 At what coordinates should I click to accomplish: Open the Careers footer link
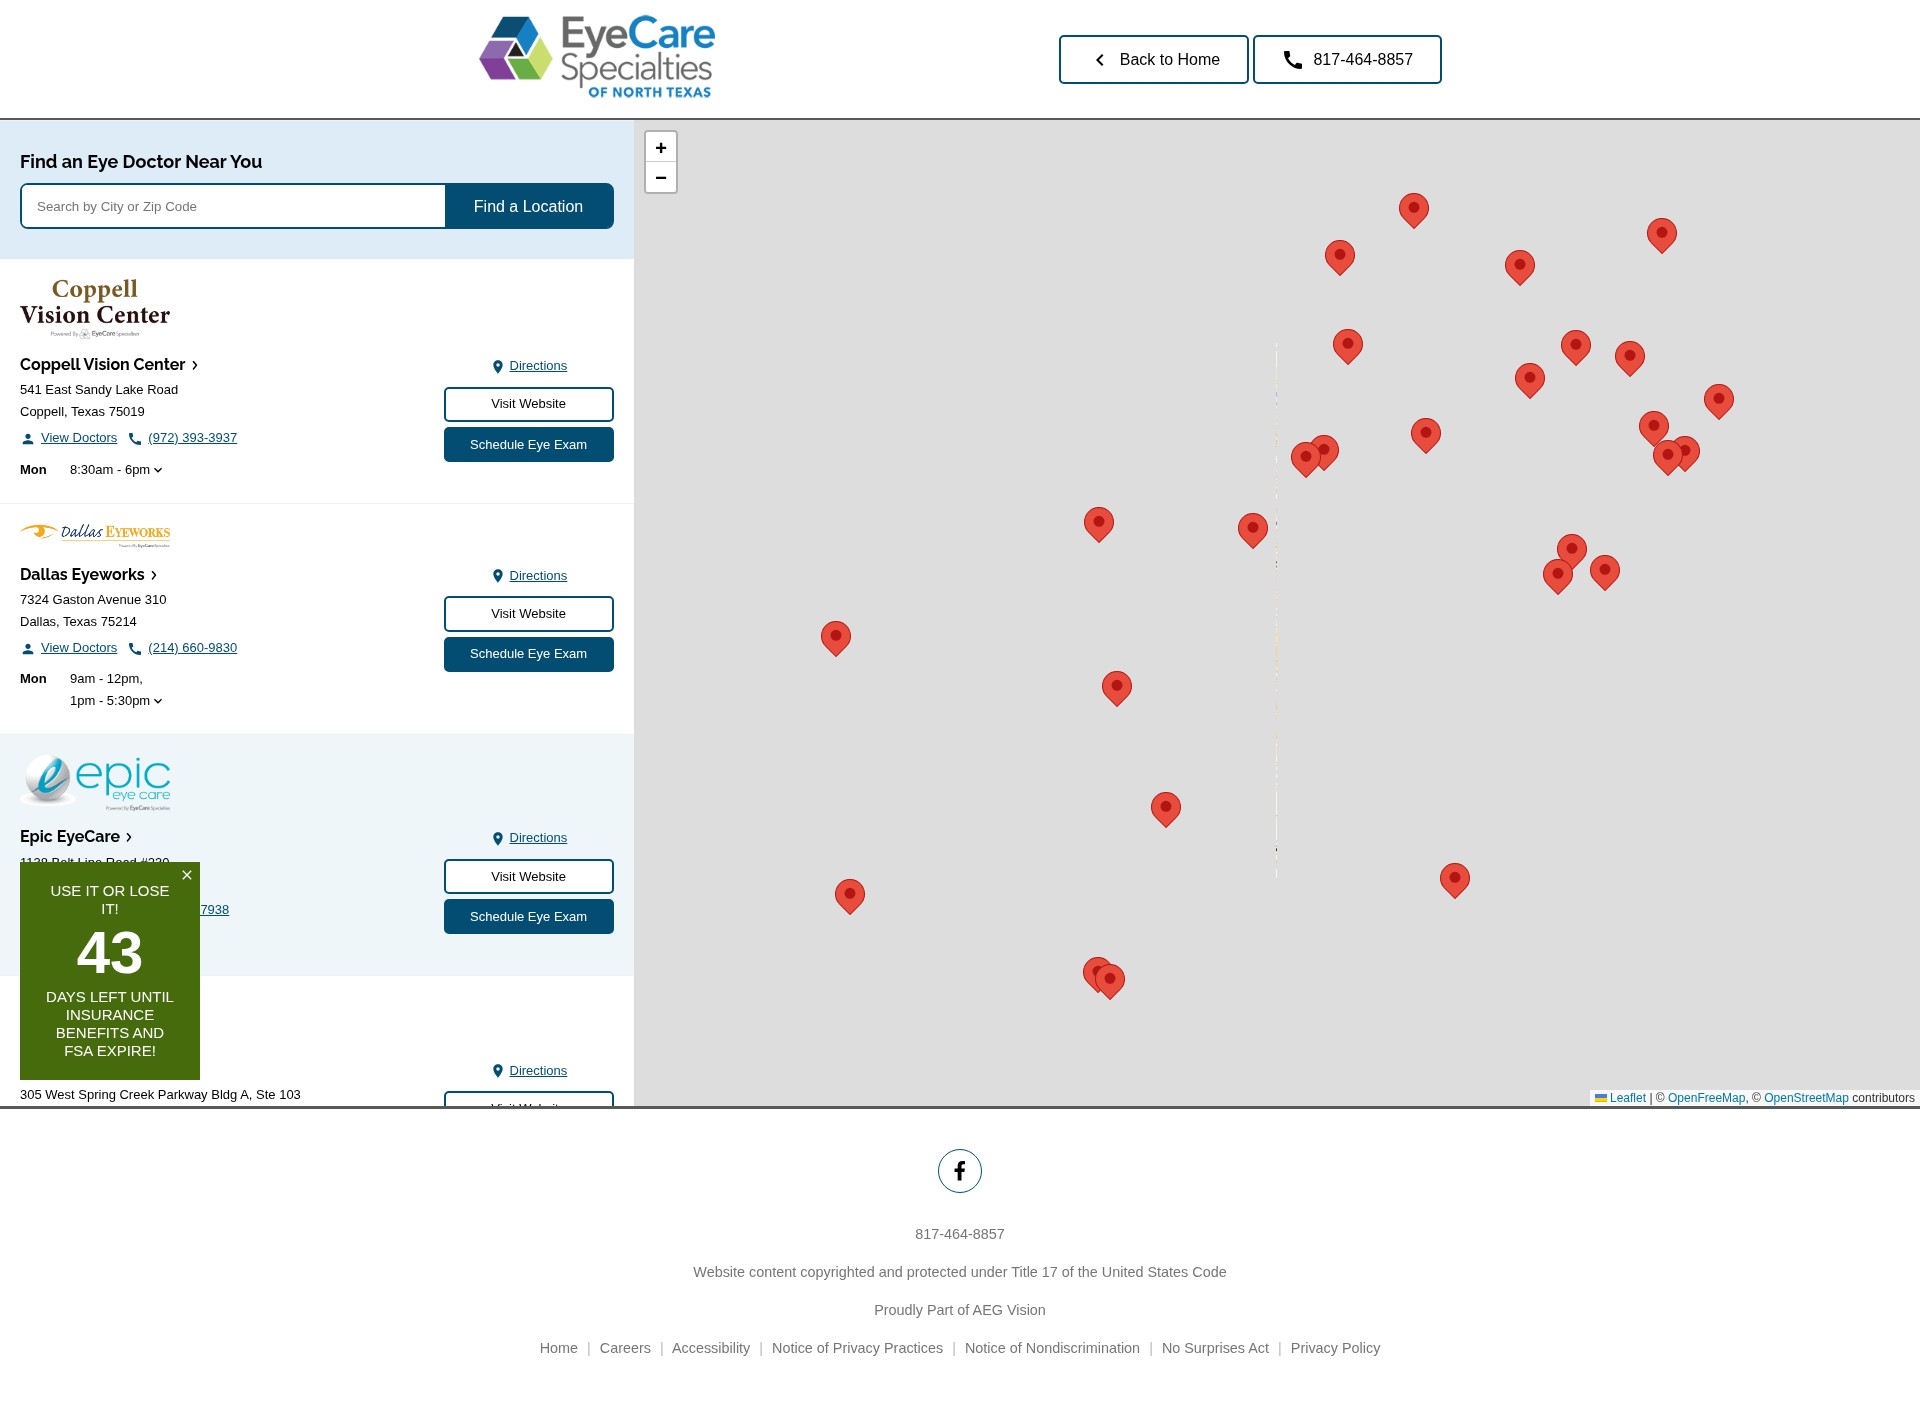625,1348
